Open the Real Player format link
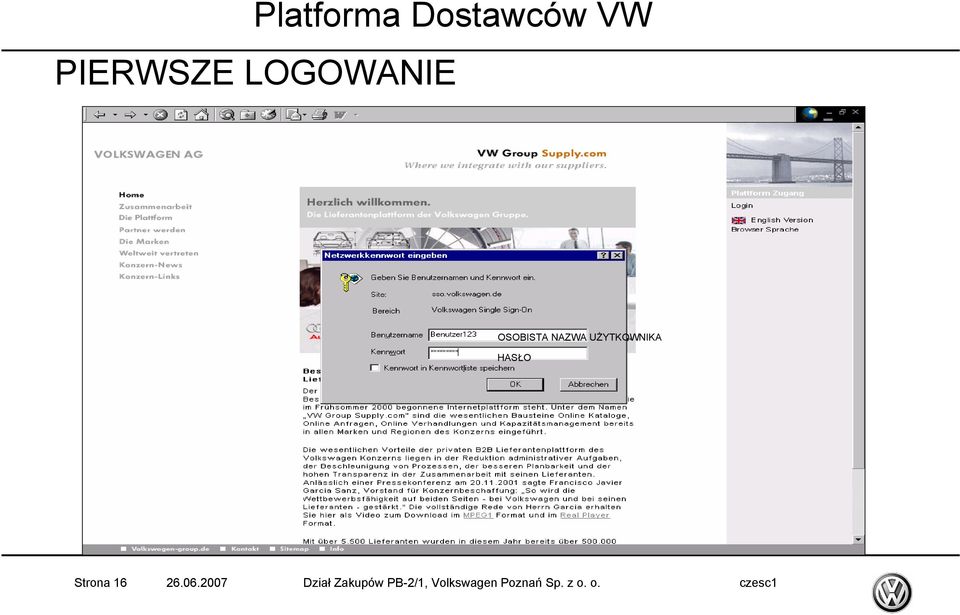Screen dimensions: 960x615 click(585, 515)
